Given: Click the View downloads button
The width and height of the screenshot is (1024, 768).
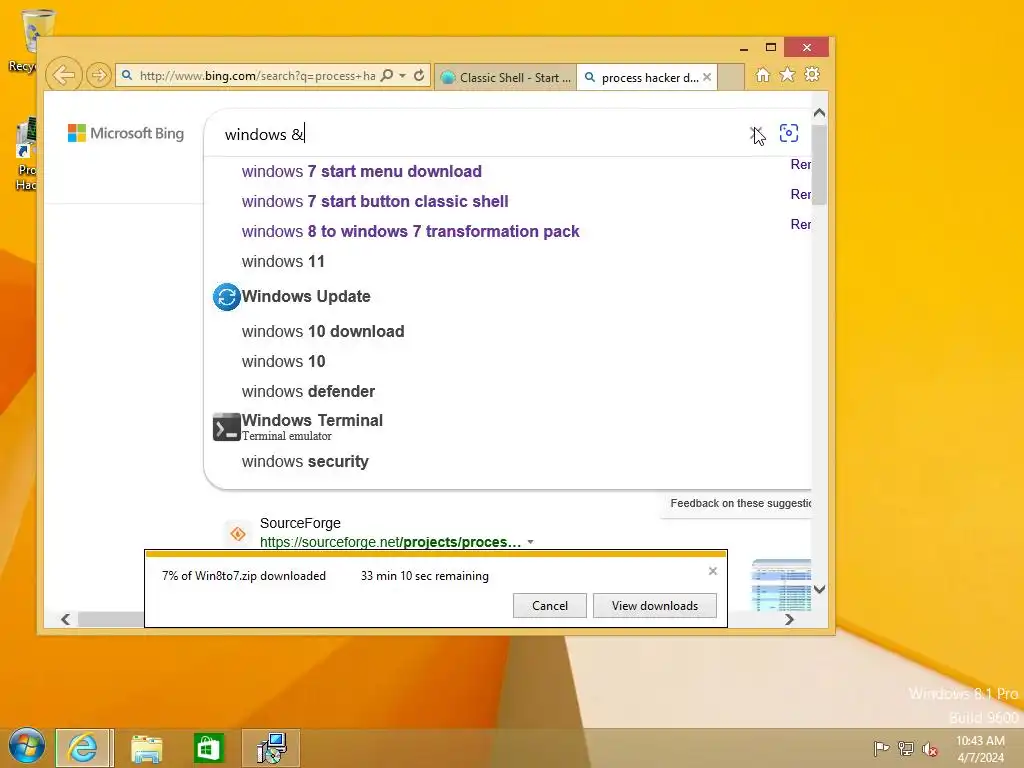Looking at the screenshot, I should tap(654, 605).
